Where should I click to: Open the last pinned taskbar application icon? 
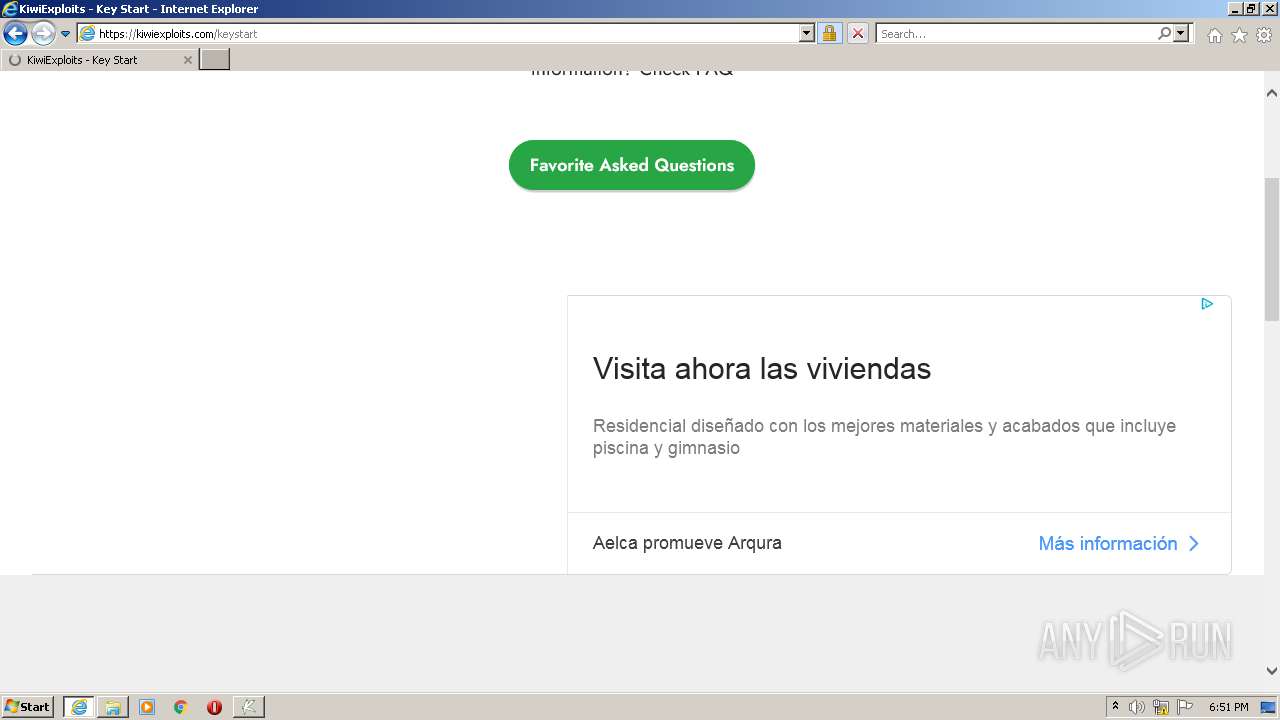click(248, 707)
